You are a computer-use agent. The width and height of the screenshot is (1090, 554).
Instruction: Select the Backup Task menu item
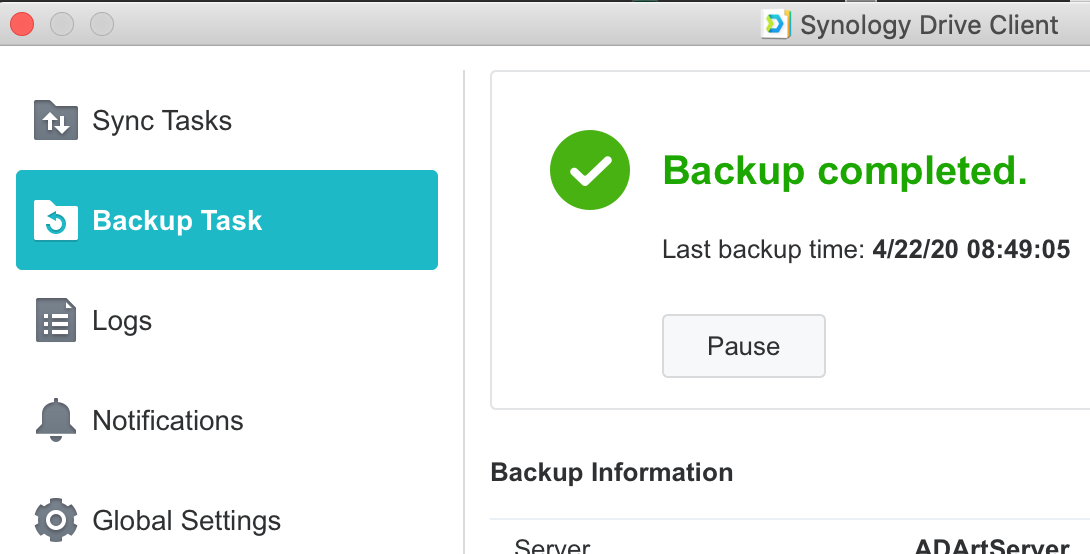(227, 220)
